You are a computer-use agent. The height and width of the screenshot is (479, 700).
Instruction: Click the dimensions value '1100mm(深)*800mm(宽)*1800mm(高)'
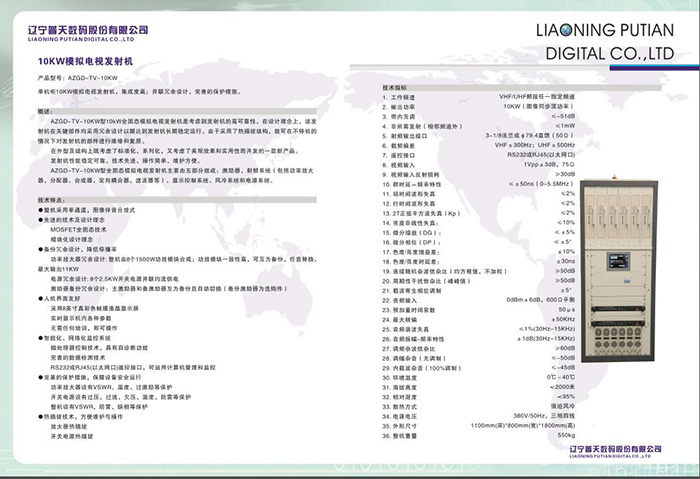pyautogui.click(x=523, y=425)
